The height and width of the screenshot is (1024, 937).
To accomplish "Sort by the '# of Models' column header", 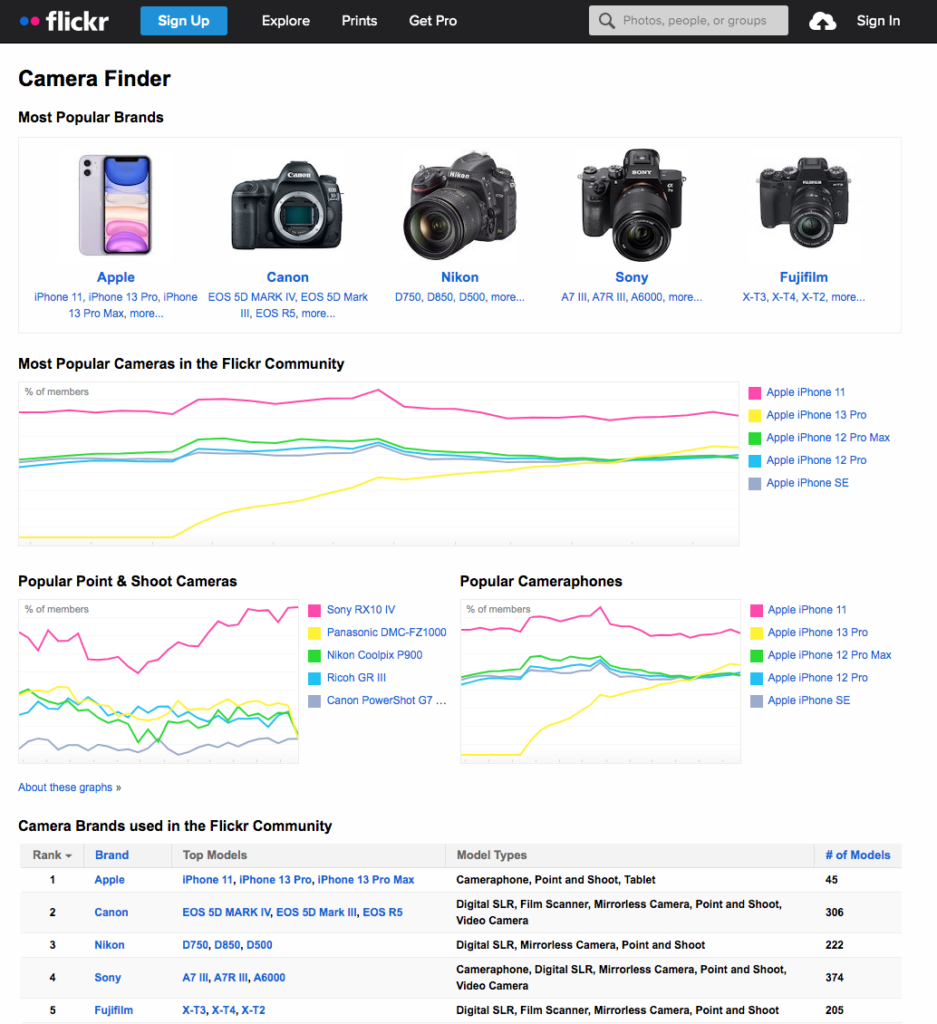I will tap(857, 855).
